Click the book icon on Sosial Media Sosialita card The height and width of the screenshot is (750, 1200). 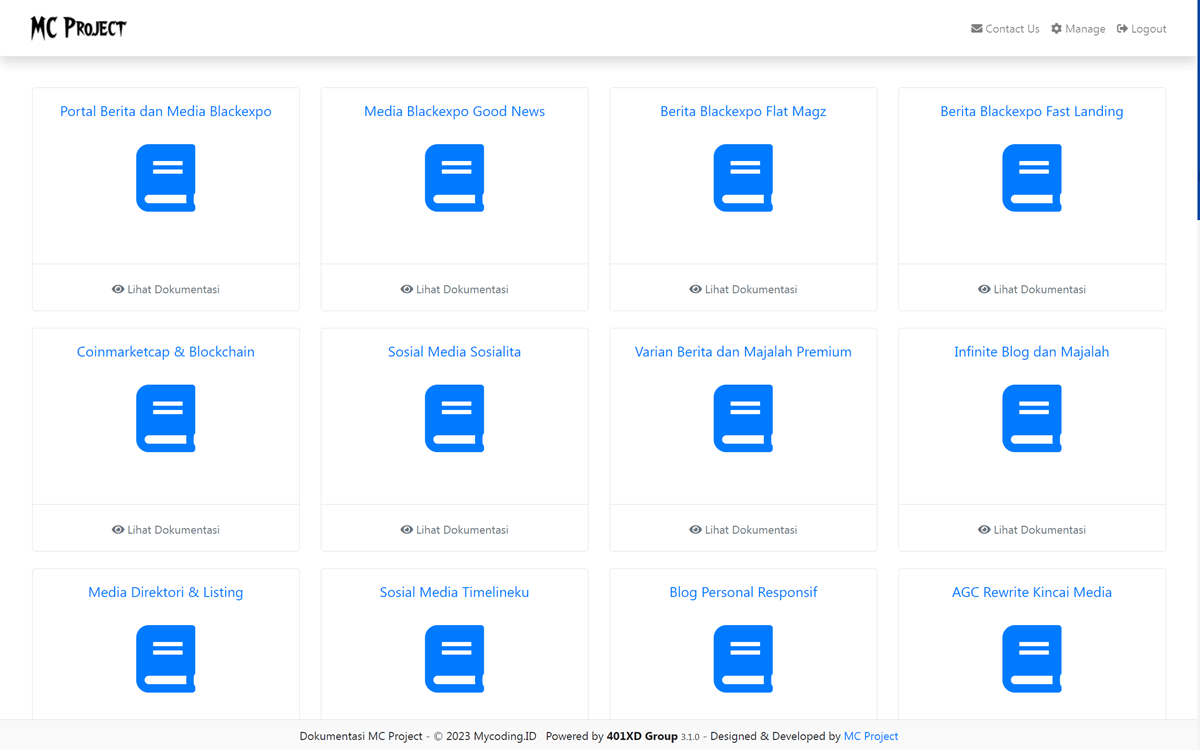point(454,418)
